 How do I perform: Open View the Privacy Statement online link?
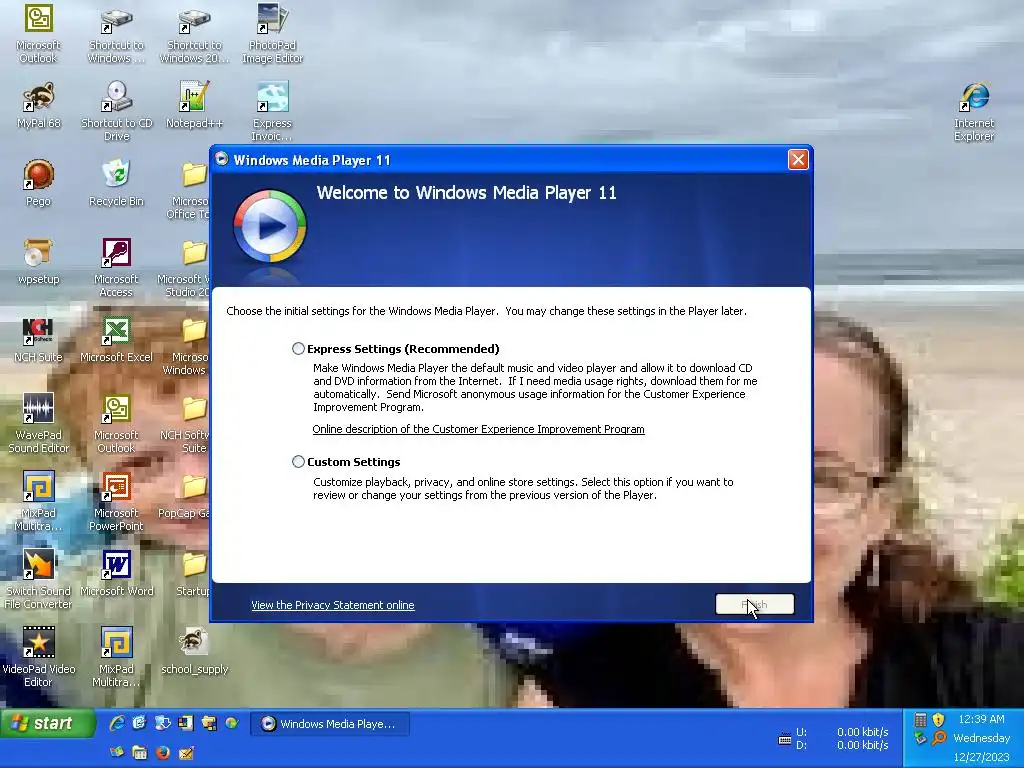click(x=332, y=605)
